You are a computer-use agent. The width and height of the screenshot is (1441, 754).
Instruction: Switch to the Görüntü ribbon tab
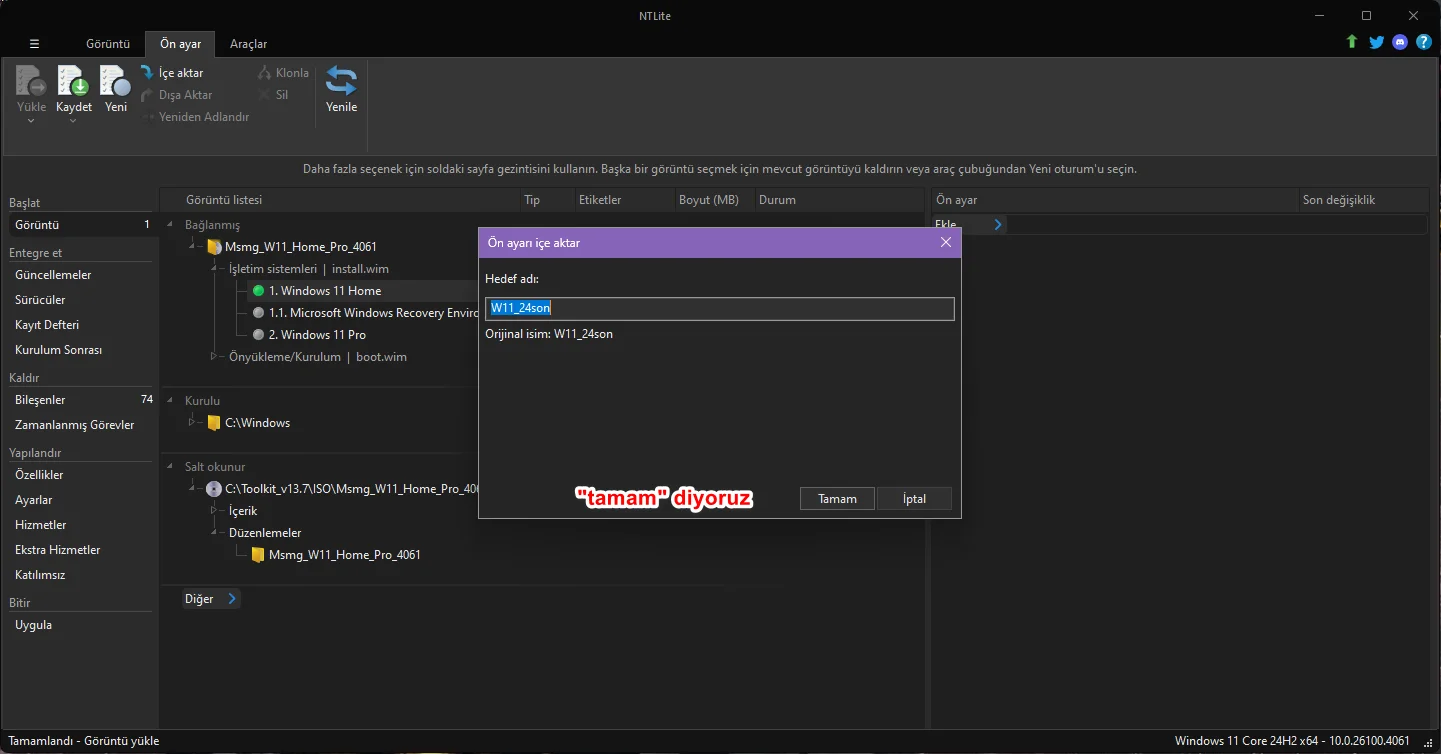(108, 44)
